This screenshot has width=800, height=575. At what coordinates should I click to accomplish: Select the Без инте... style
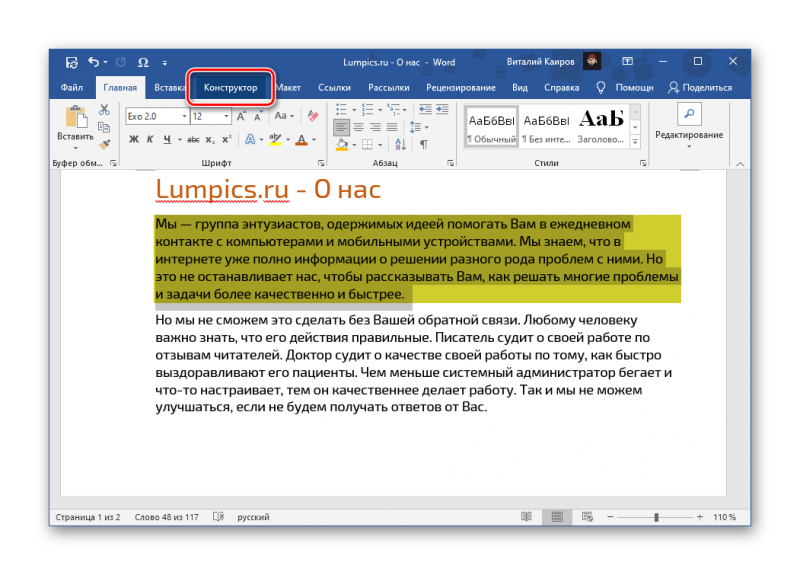click(x=546, y=127)
